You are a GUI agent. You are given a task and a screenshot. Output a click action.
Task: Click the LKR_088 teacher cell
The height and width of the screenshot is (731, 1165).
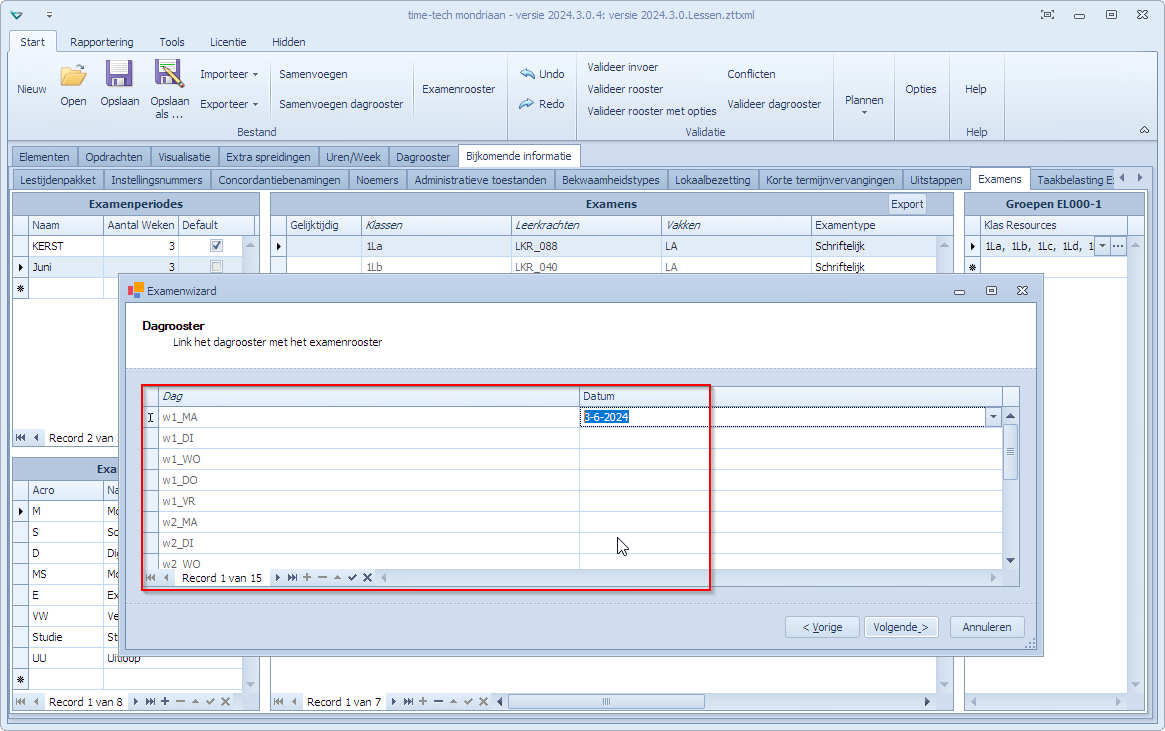pos(586,246)
